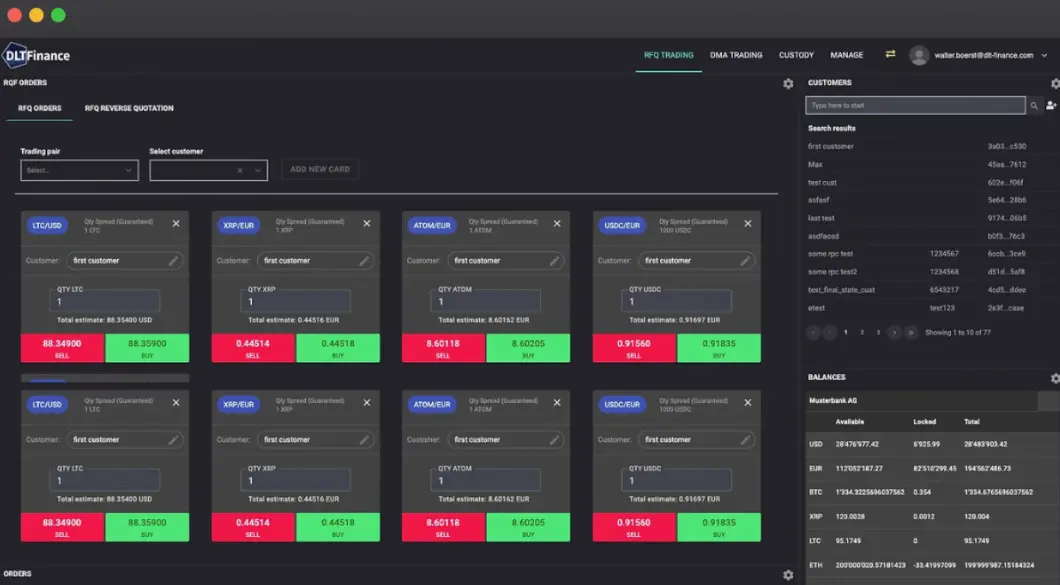Open the Orders settings gear at bottom right
1060x585 pixels.
788,575
